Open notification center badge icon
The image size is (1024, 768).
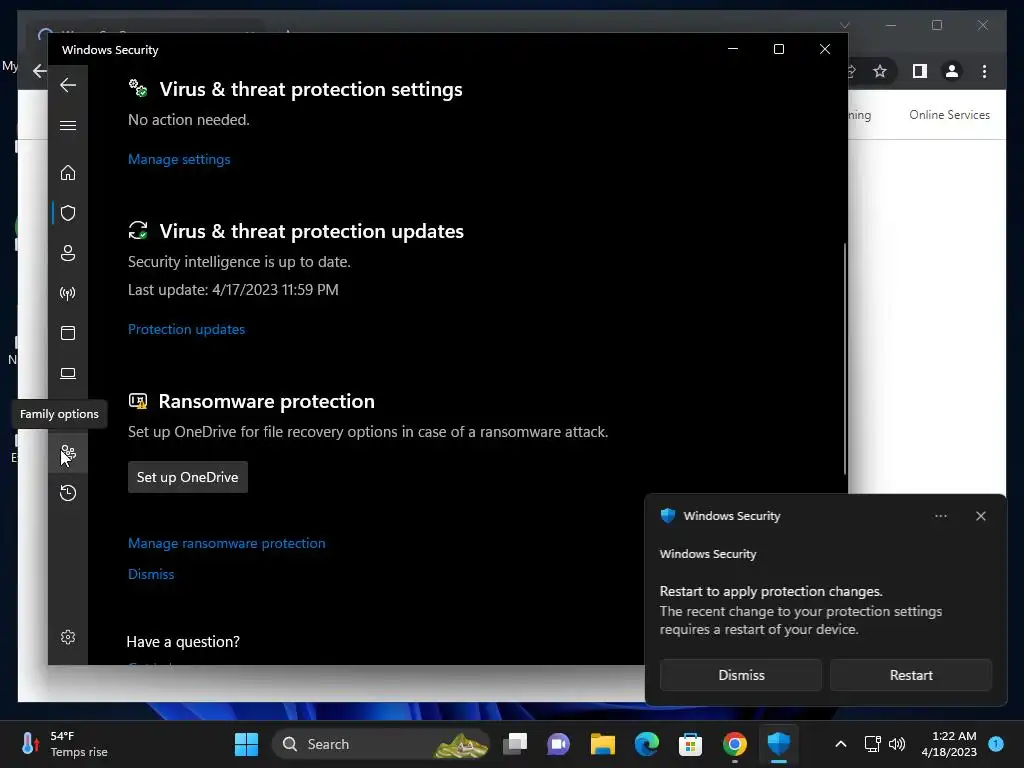coord(996,744)
